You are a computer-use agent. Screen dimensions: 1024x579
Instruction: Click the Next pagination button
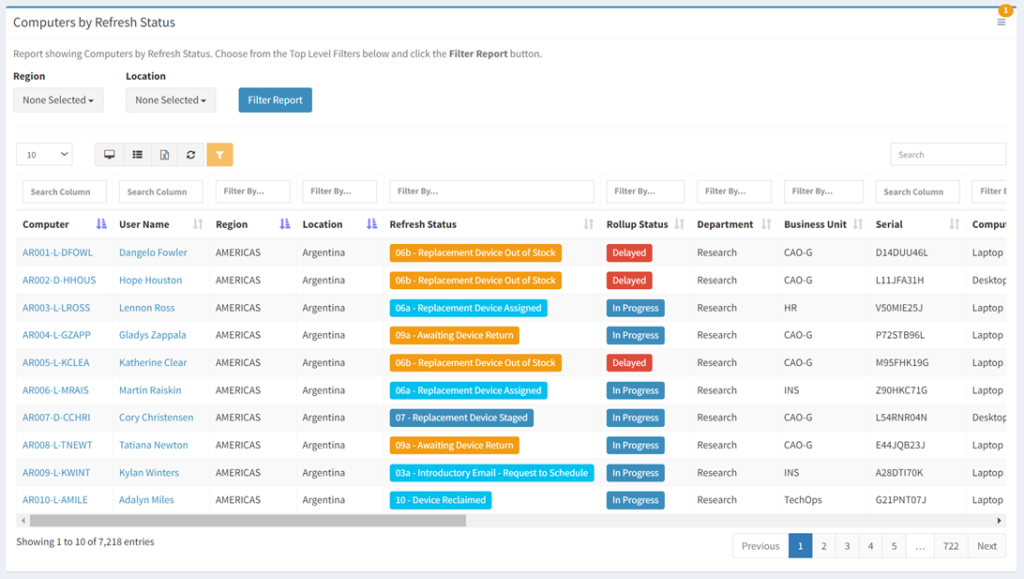coord(986,545)
